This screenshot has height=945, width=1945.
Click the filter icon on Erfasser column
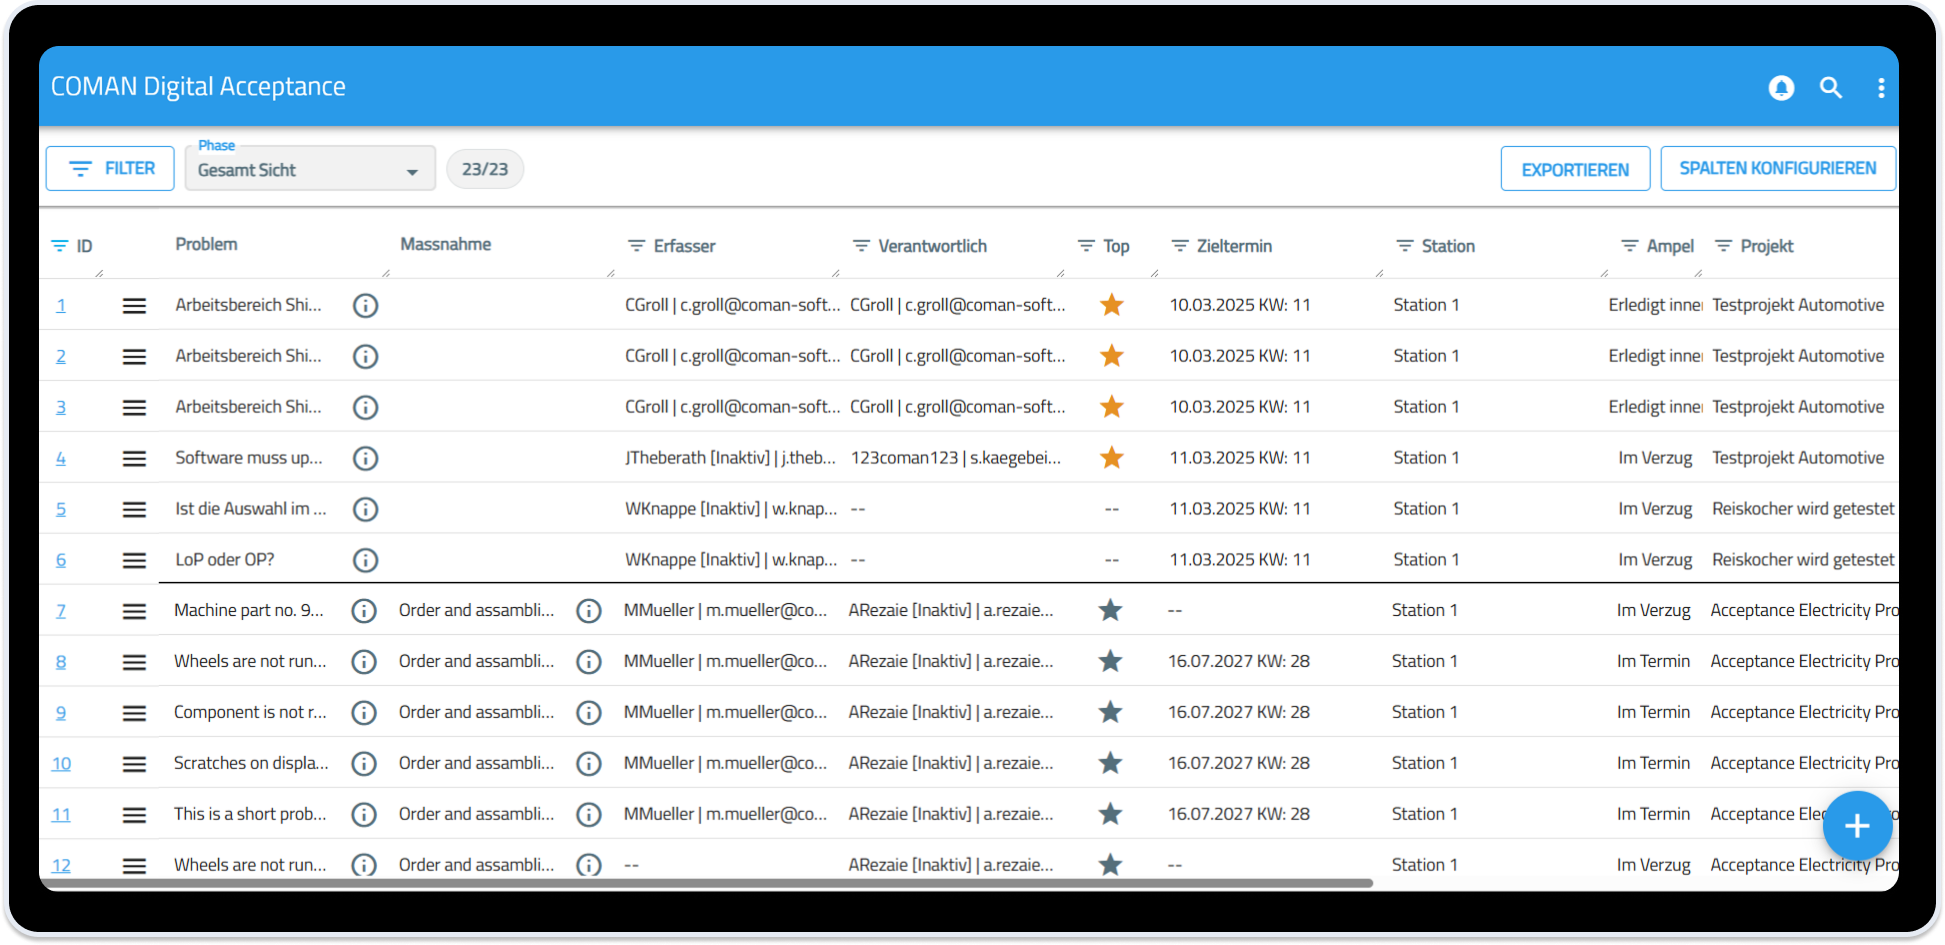(x=636, y=246)
